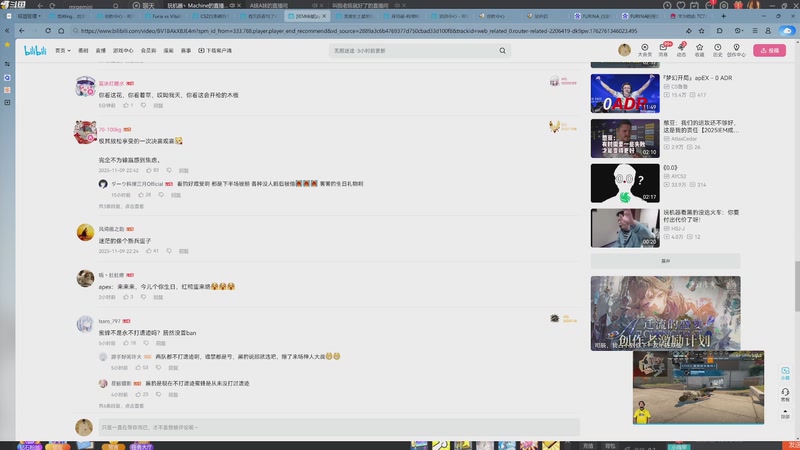Reply to the Isaro_797 comment
This screenshot has height=450, width=800.
(161, 343)
